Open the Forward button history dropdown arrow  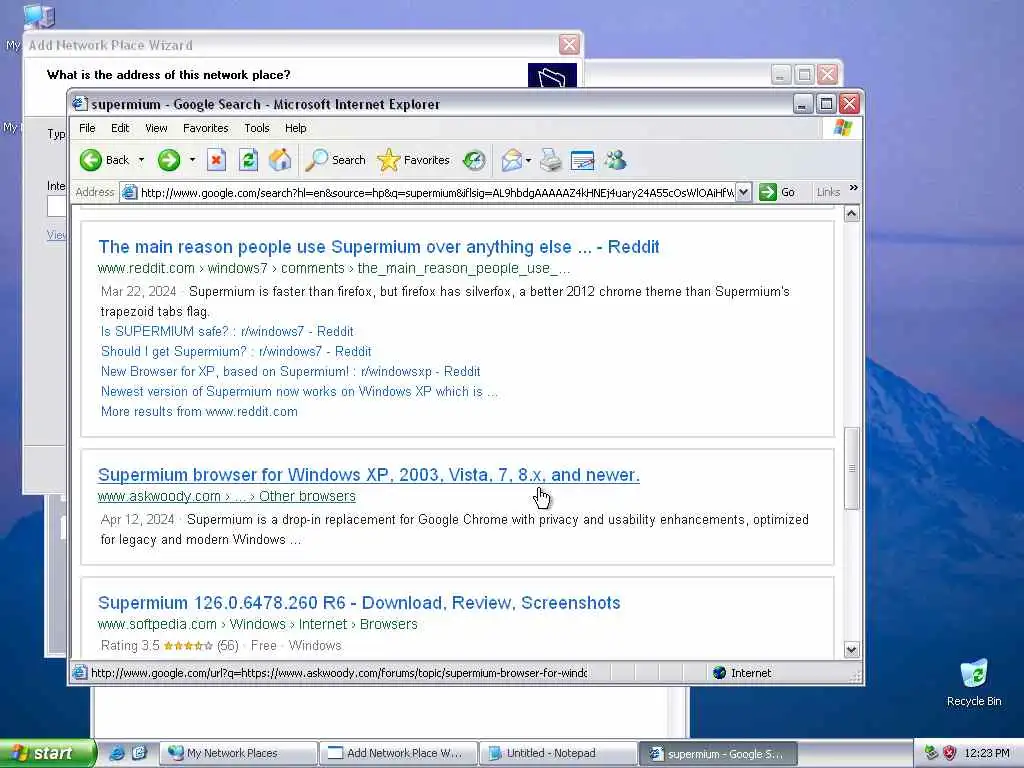[x=192, y=160]
